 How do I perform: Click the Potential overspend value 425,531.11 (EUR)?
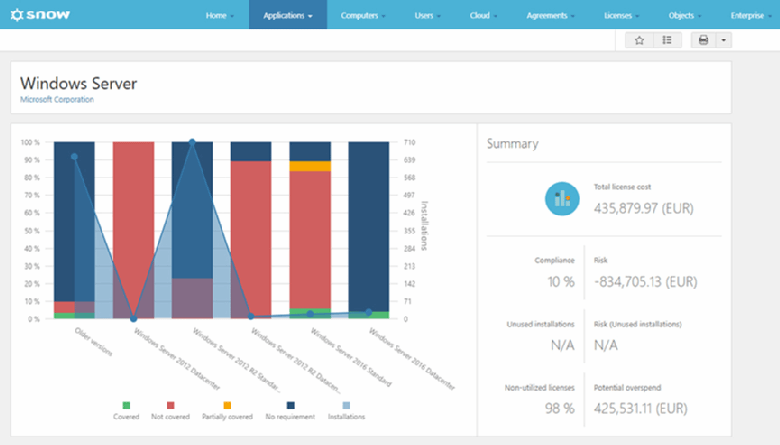641,408
